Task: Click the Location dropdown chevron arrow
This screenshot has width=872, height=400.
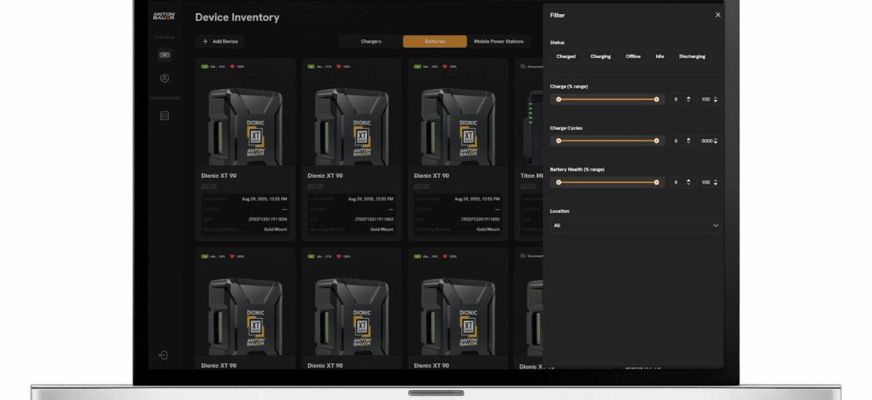Action: coord(715,225)
